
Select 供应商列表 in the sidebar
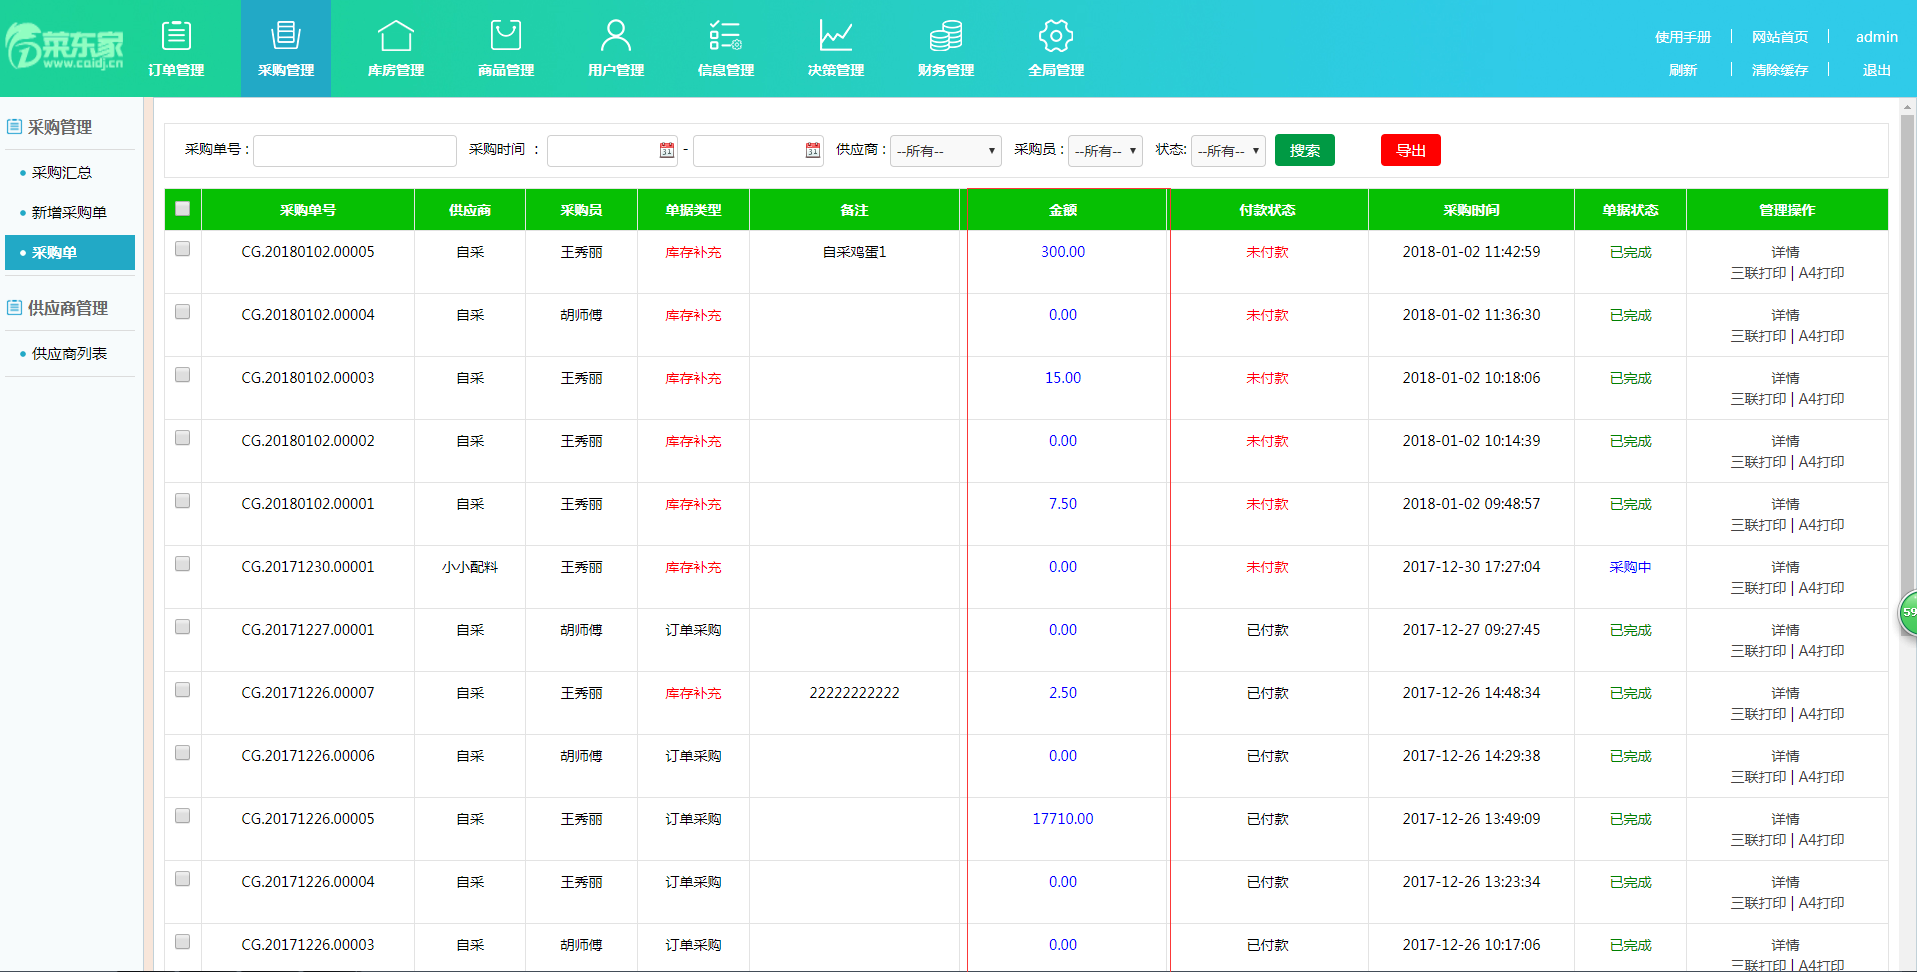click(x=69, y=353)
